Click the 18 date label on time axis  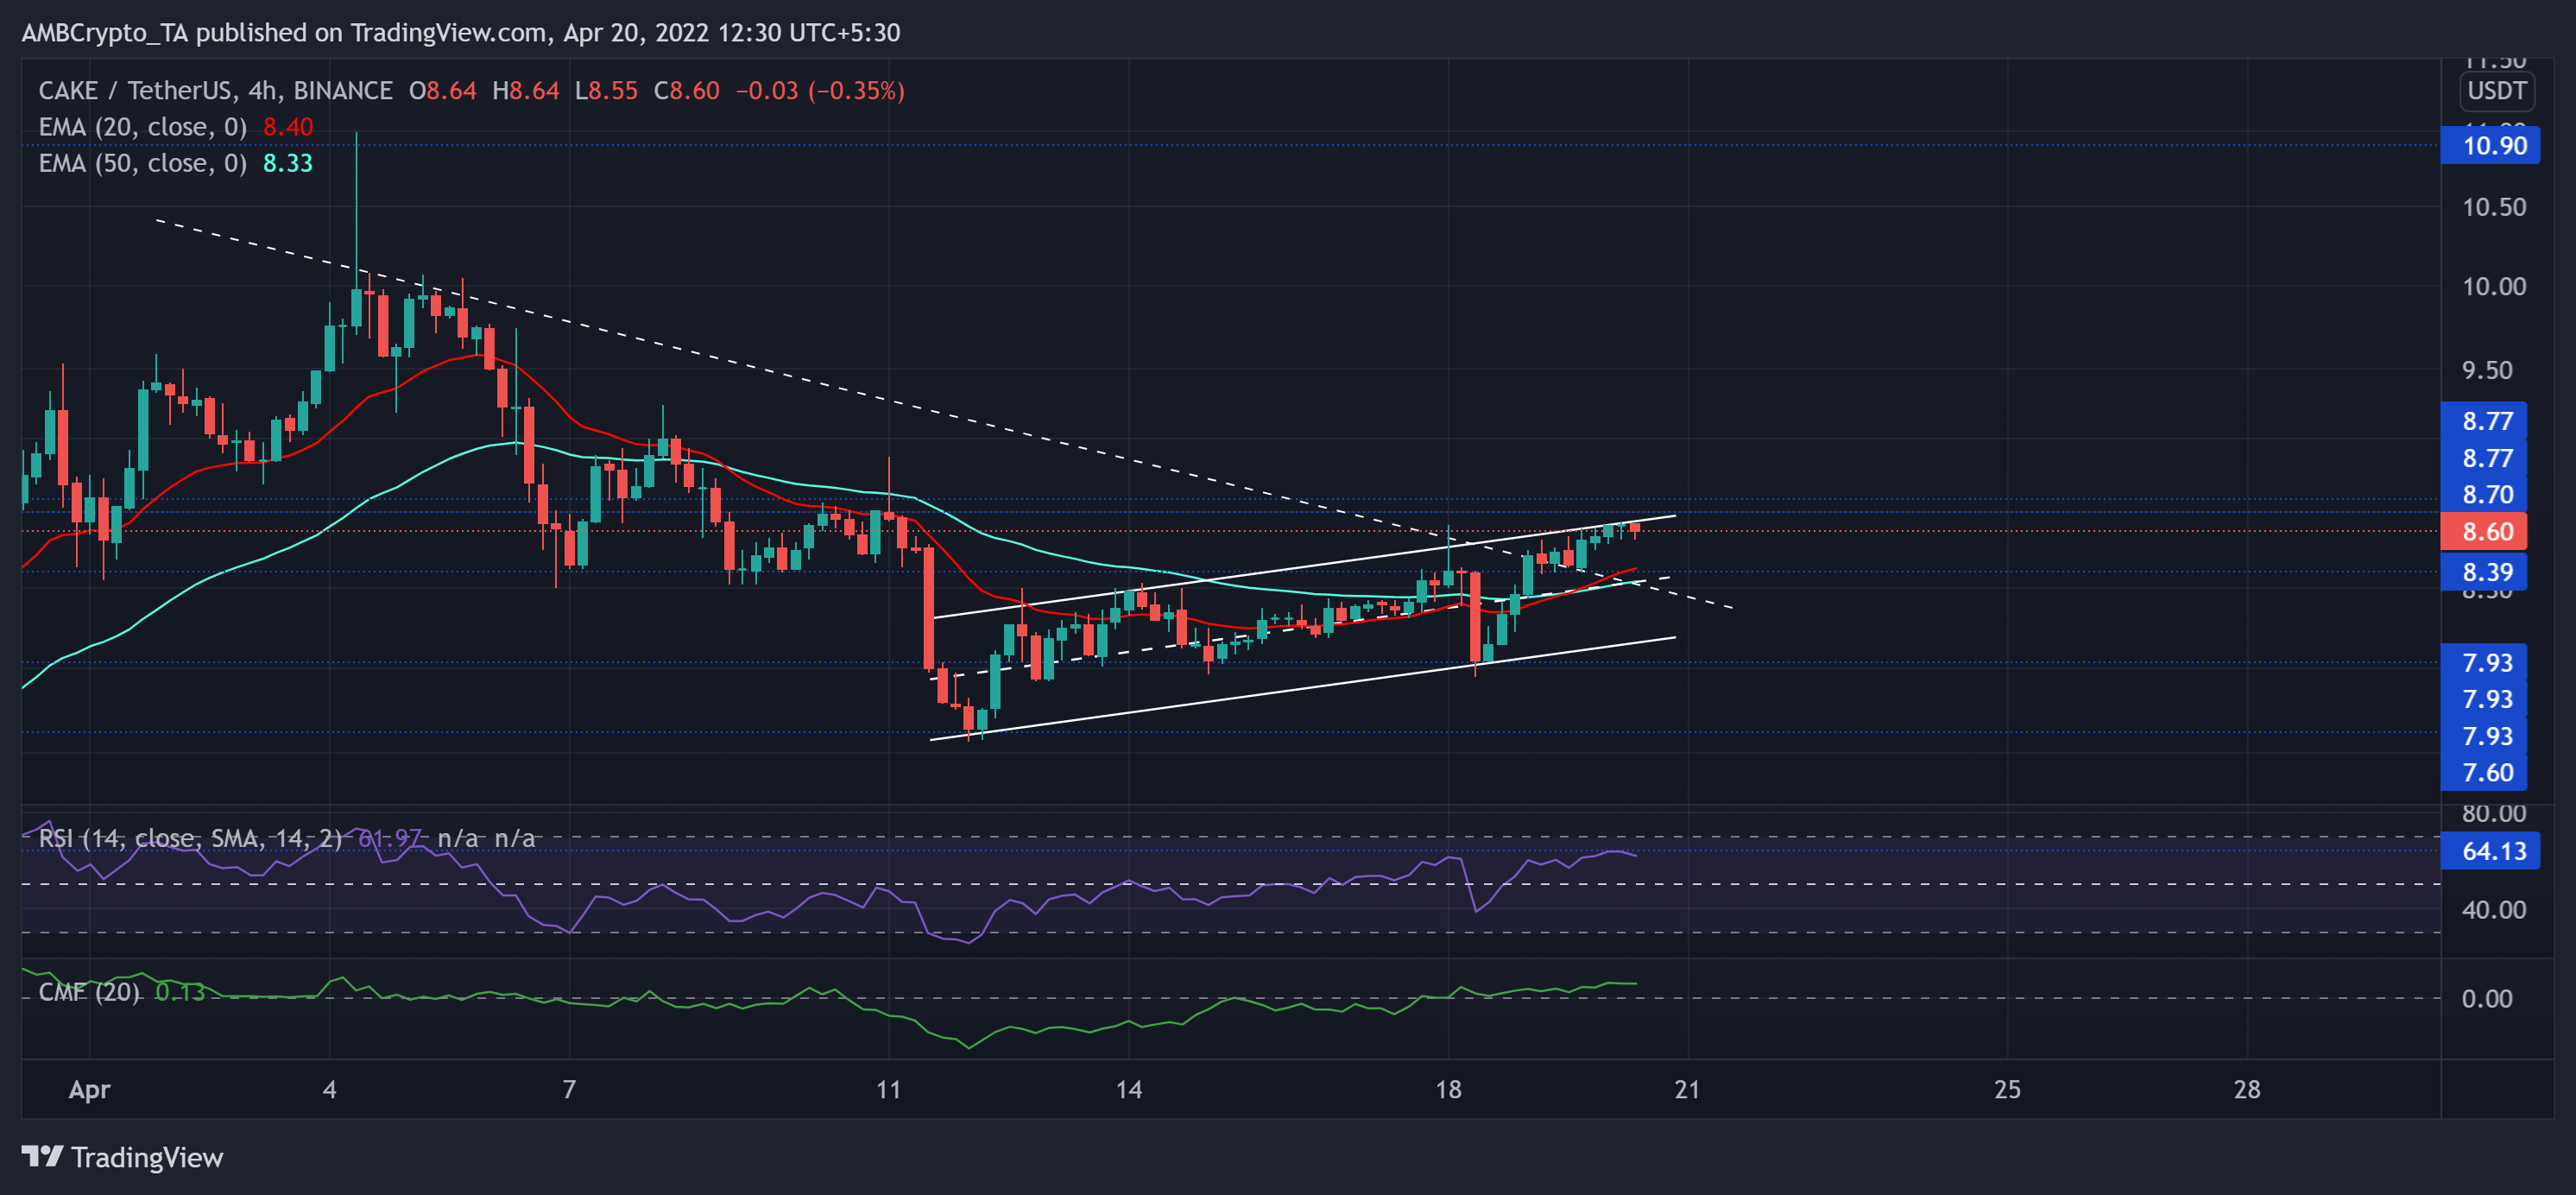[x=1448, y=1089]
